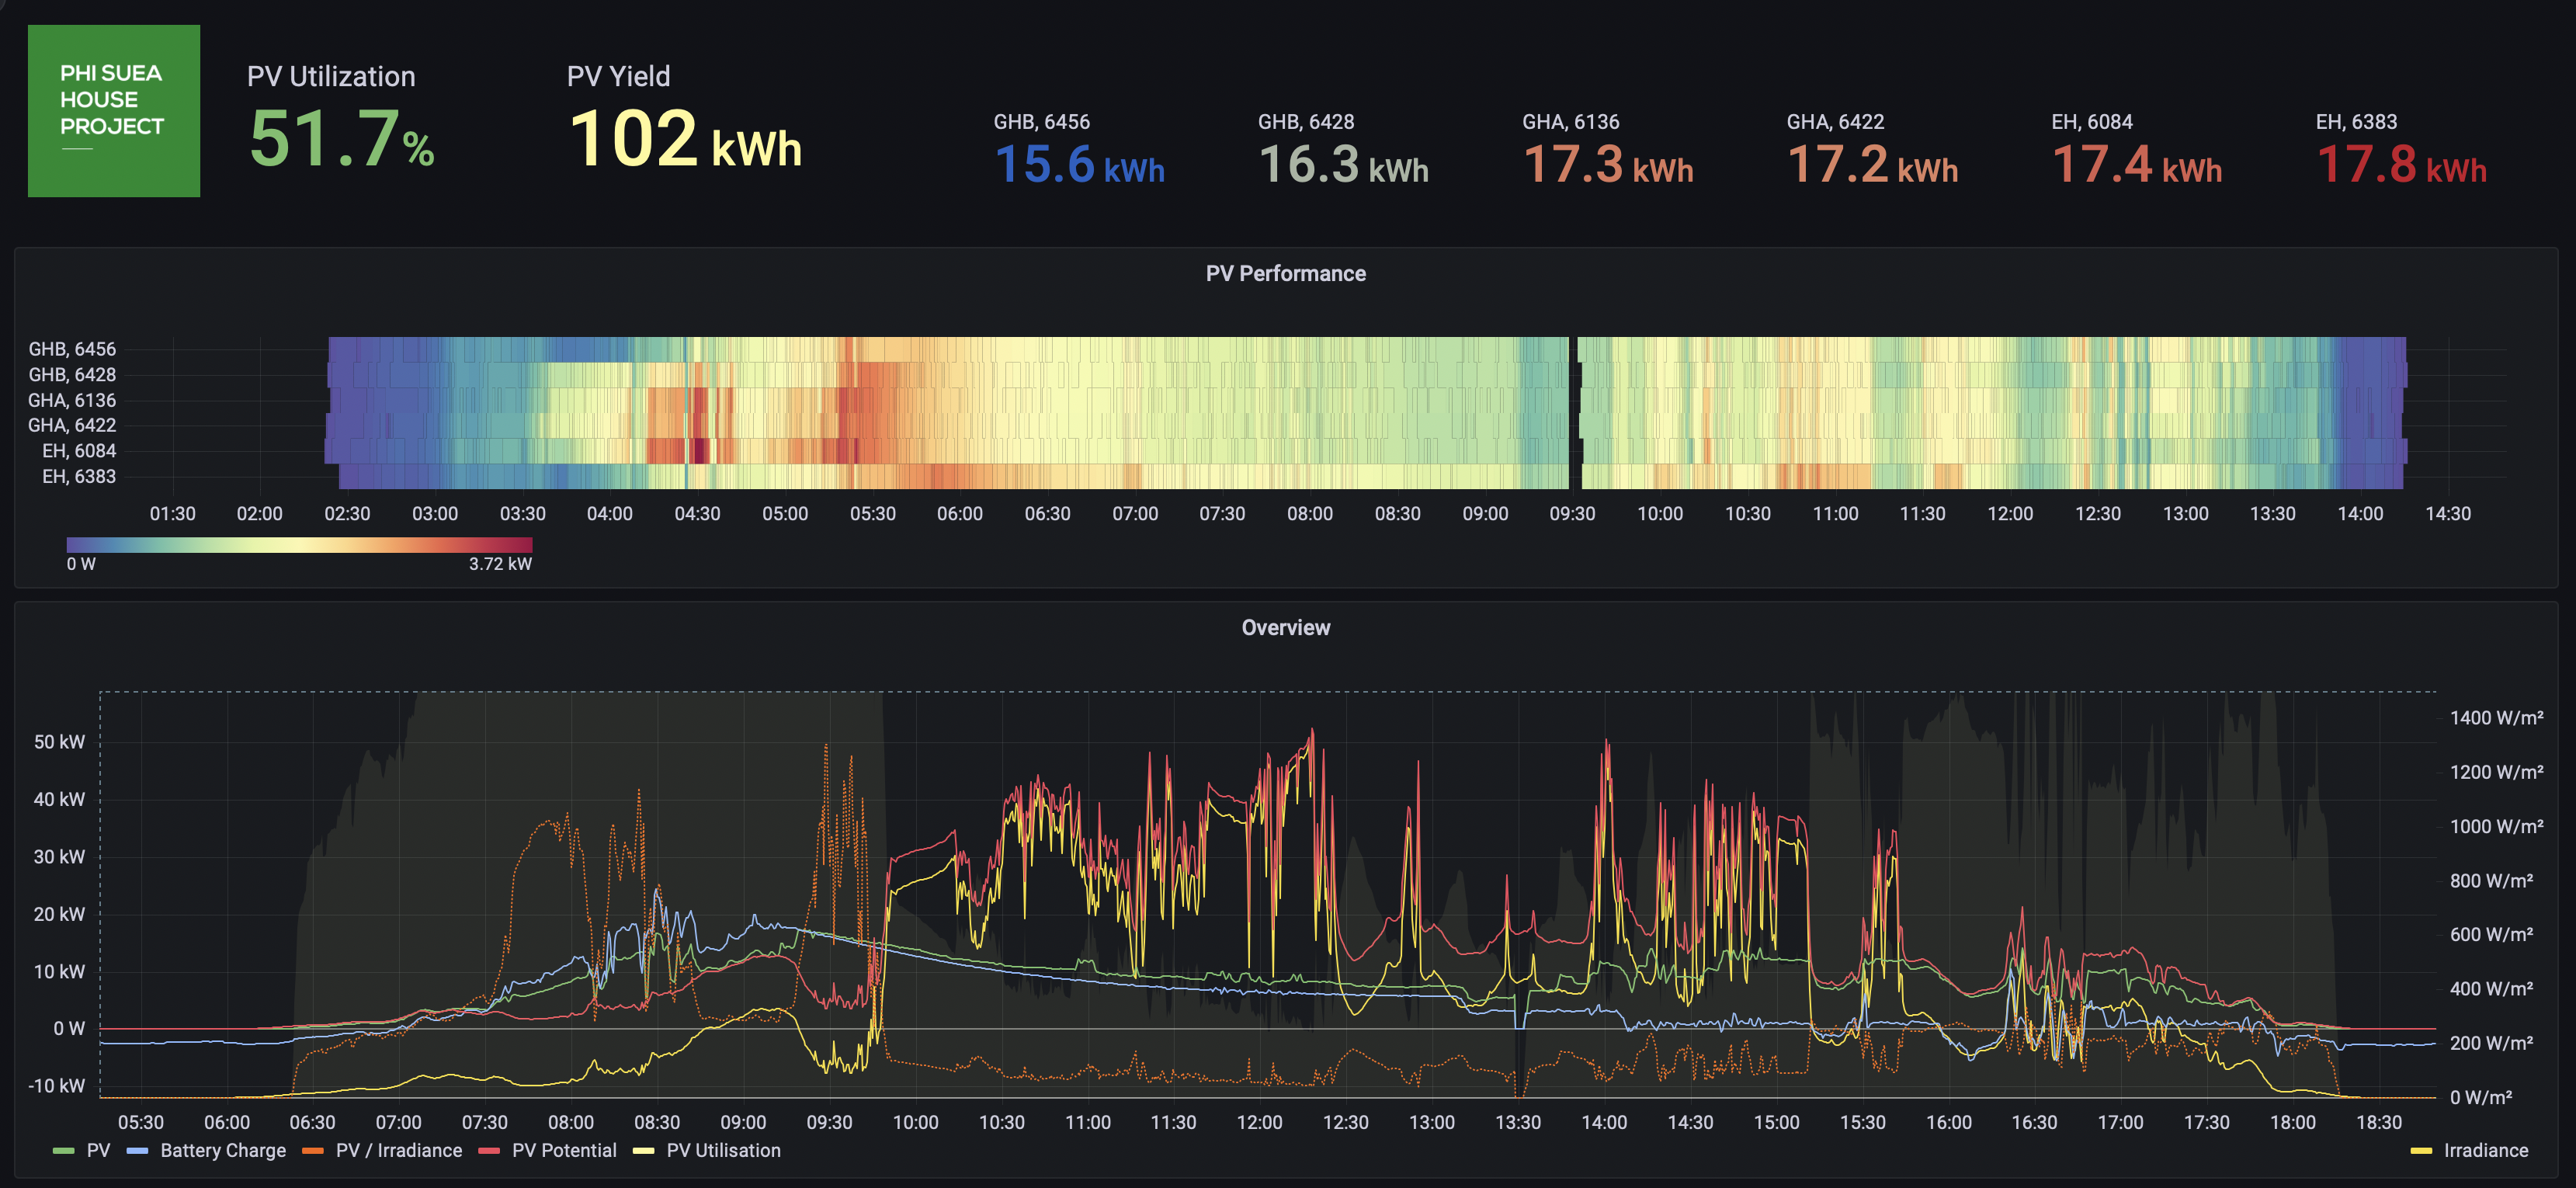Image resolution: width=2576 pixels, height=1188 pixels.
Task: Toggle Irradiance series label in legend
Action: pyautogui.click(x=2485, y=1151)
